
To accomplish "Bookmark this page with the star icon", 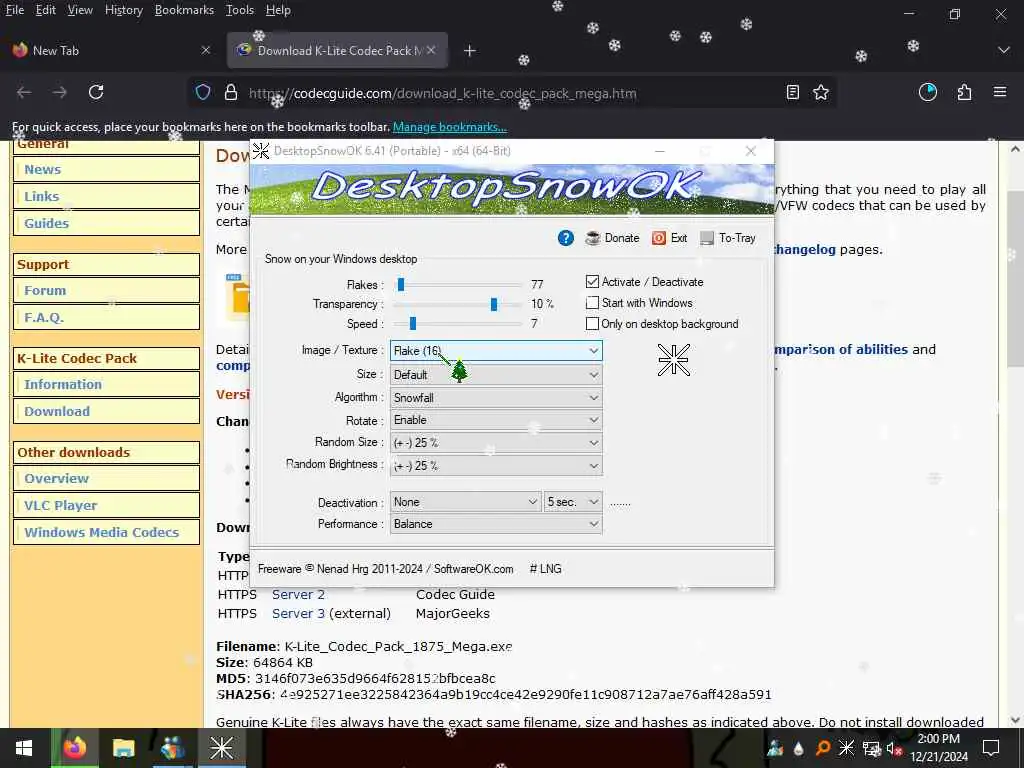I will 821,93.
